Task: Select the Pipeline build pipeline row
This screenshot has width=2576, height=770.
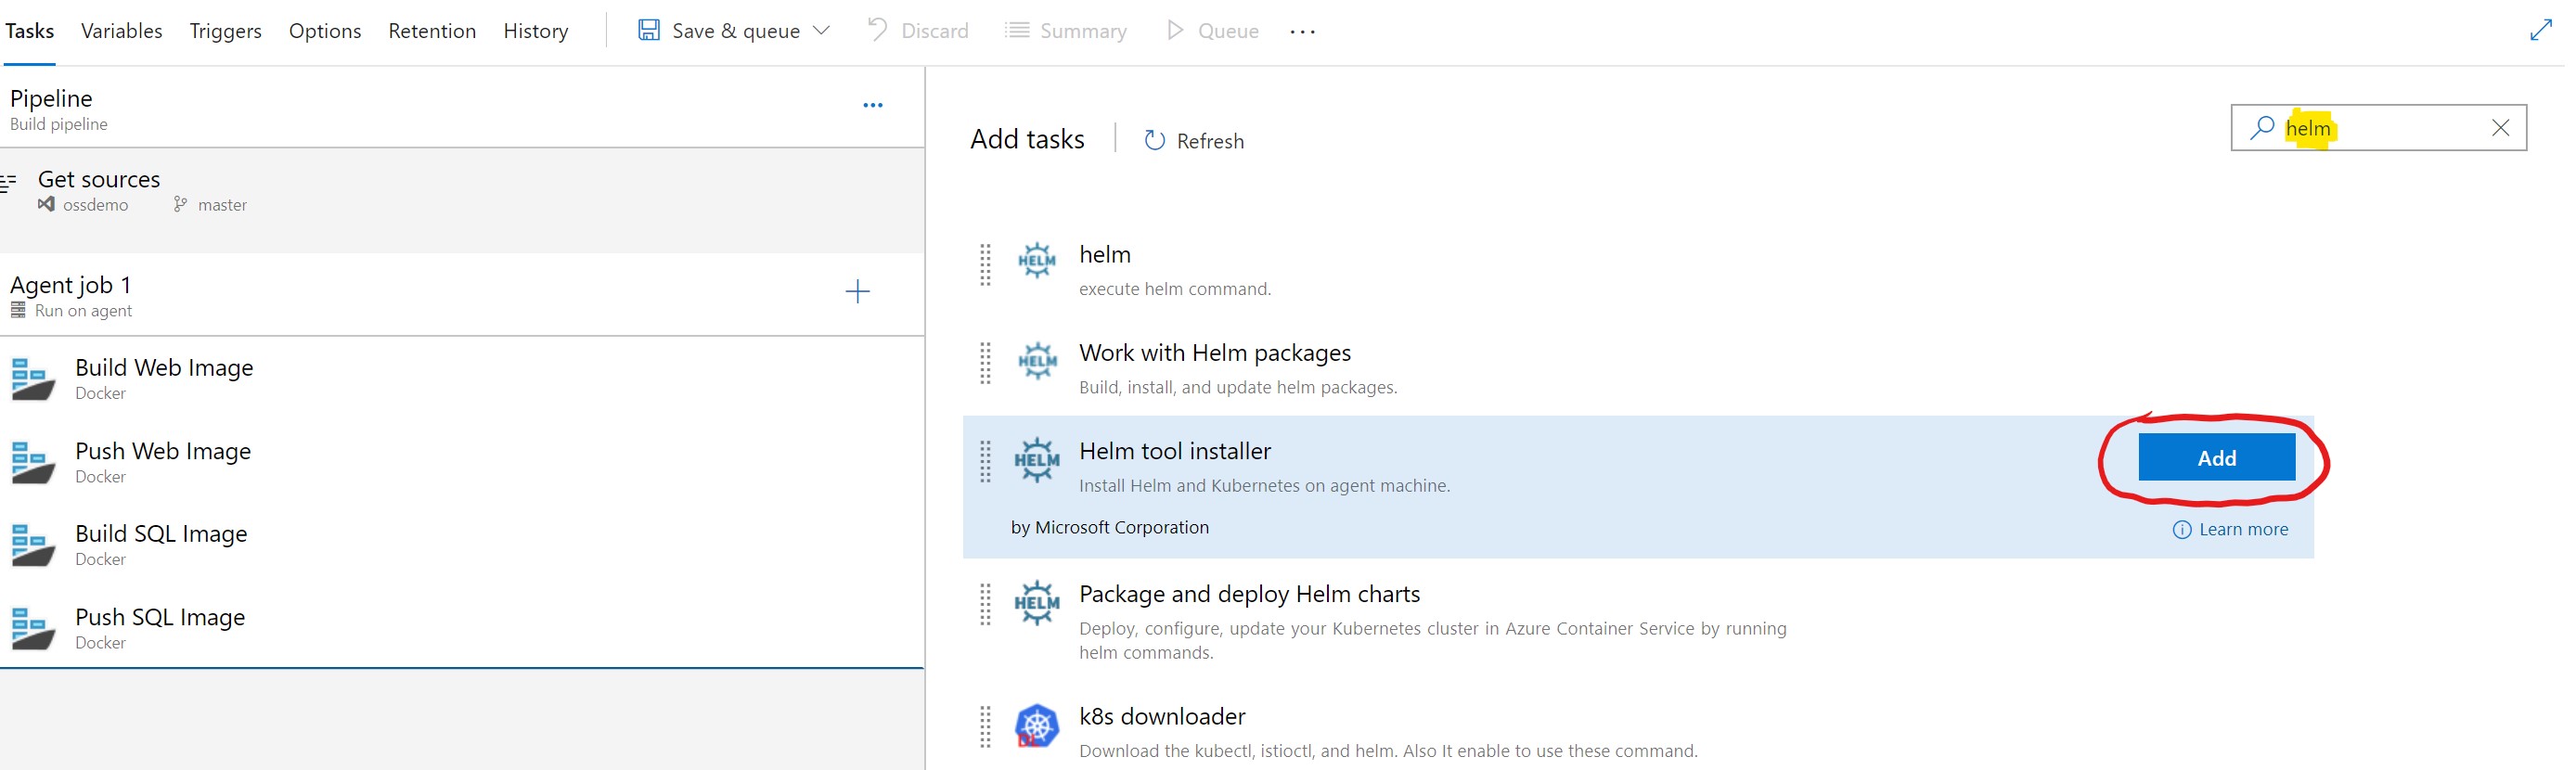Action: pos(462,108)
